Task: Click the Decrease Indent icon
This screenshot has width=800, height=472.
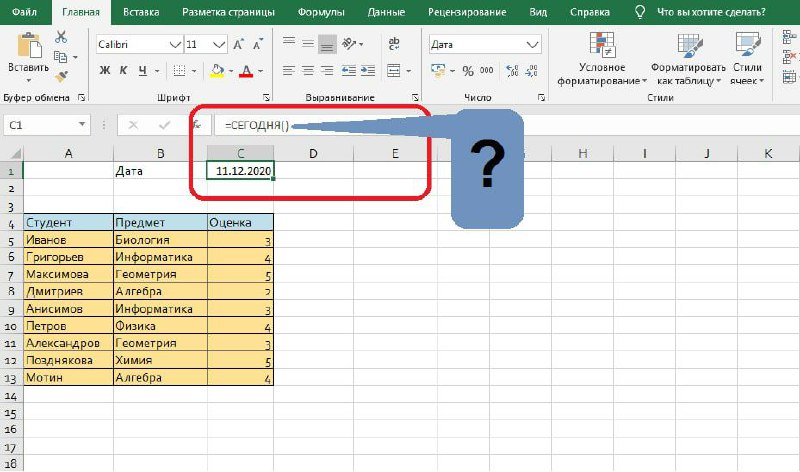Action: point(349,70)
